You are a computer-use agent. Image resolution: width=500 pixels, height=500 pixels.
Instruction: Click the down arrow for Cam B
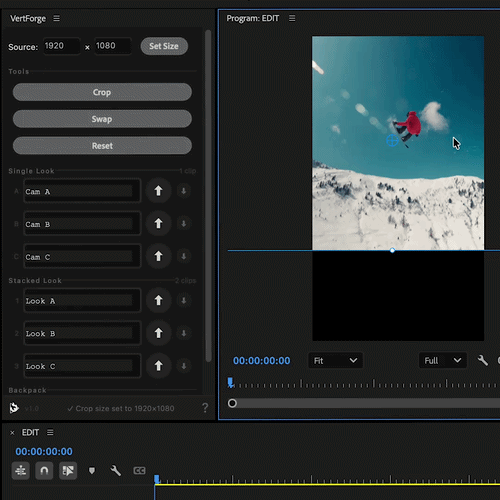click(x=183, y=223)
